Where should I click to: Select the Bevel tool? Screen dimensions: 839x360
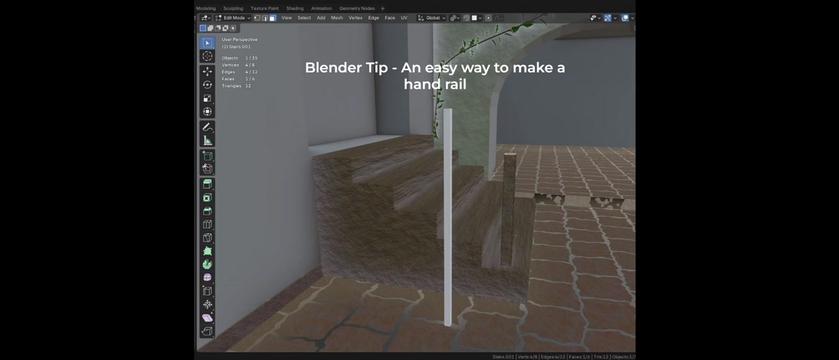208,211
